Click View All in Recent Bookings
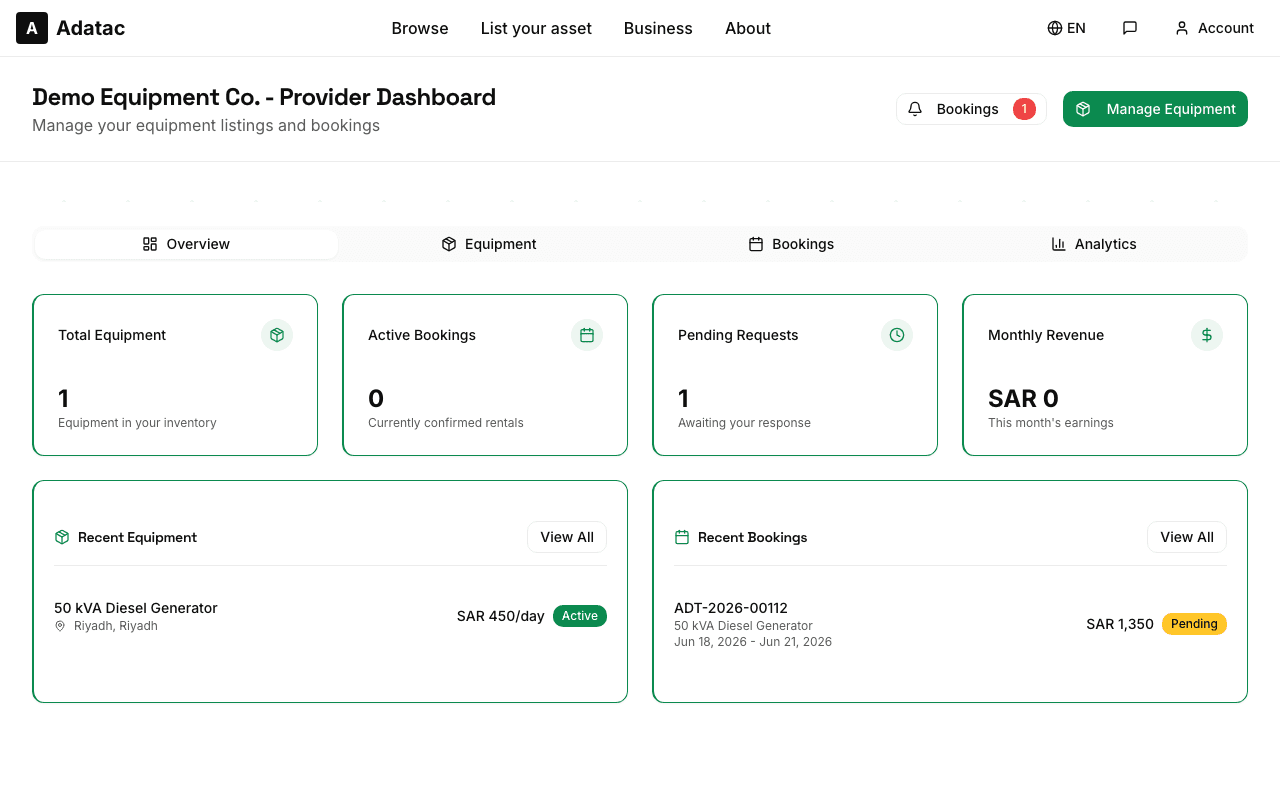Image resolution: width=1280 pixels, height=800 pixels. (1187, 537)
